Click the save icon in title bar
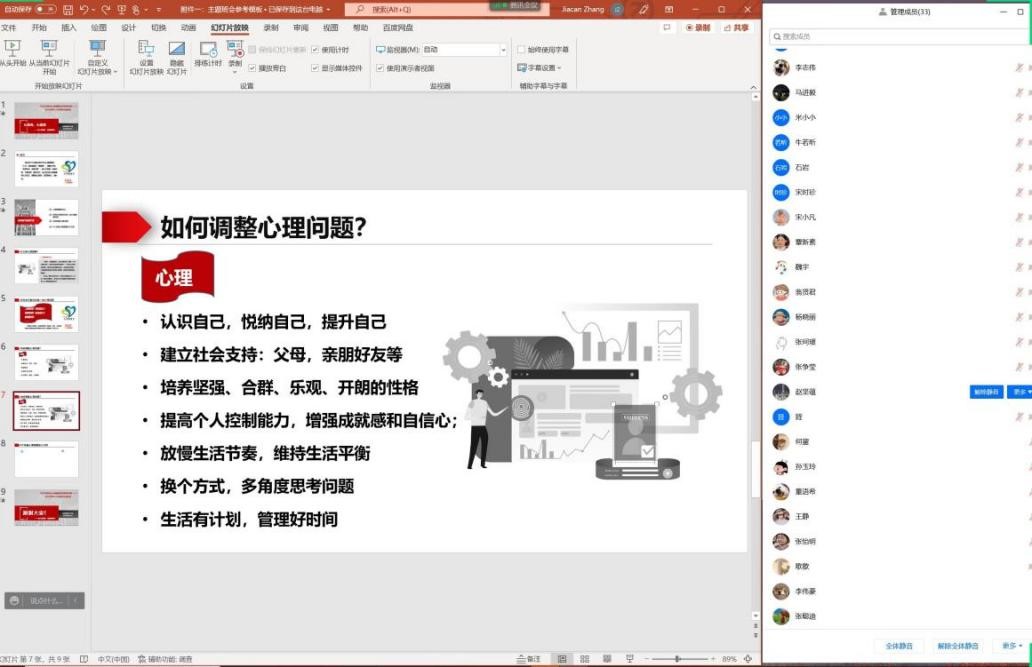The image size is (1032, 667). [67, 9]
